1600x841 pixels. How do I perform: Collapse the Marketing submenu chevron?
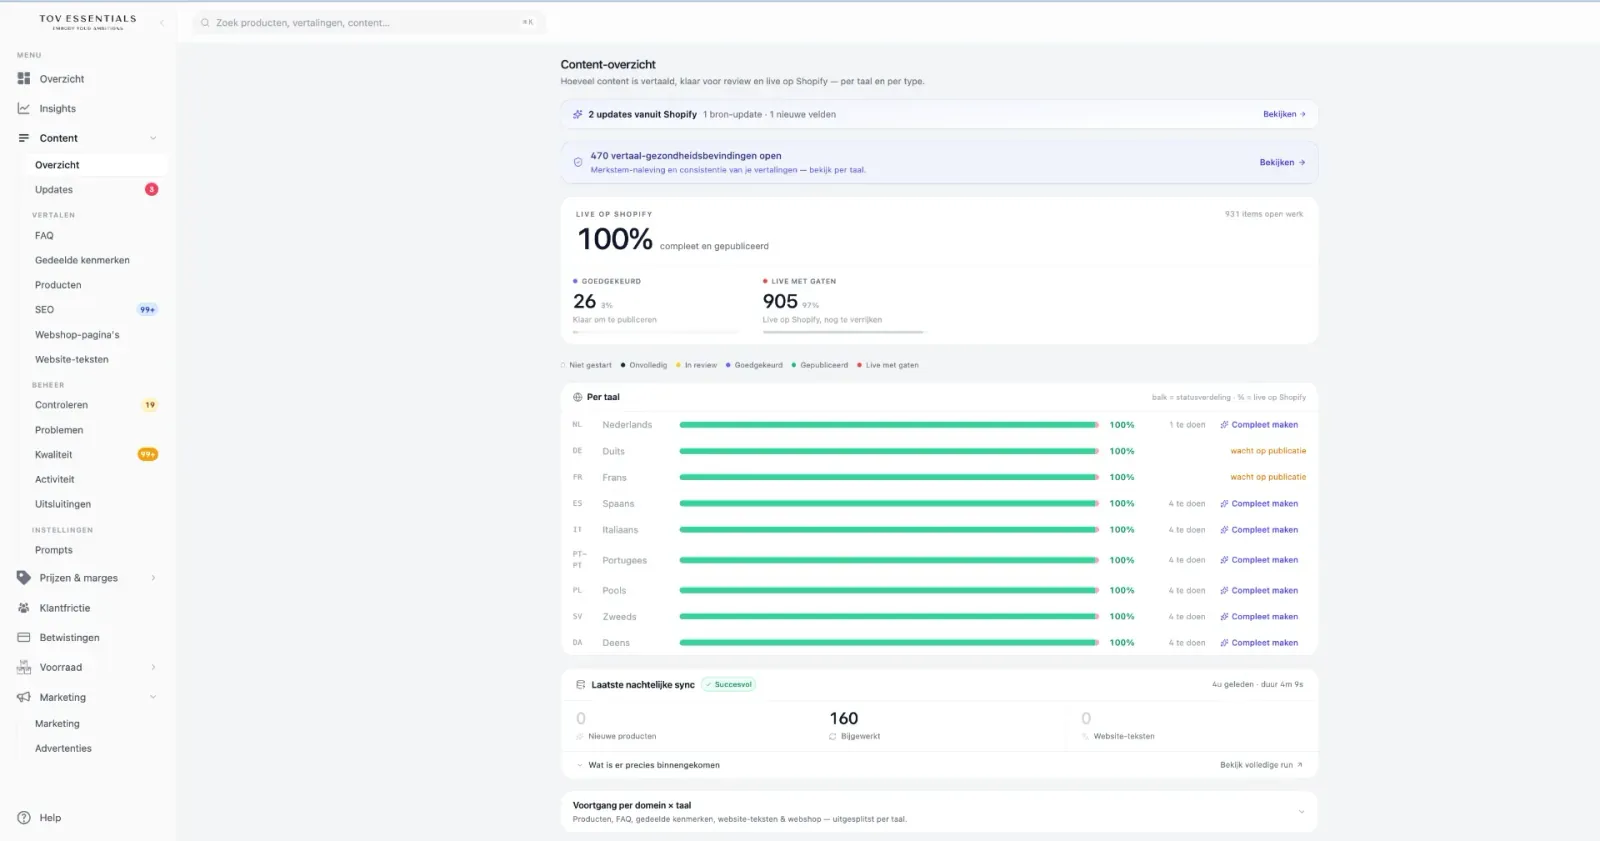[x=153, y=697]
